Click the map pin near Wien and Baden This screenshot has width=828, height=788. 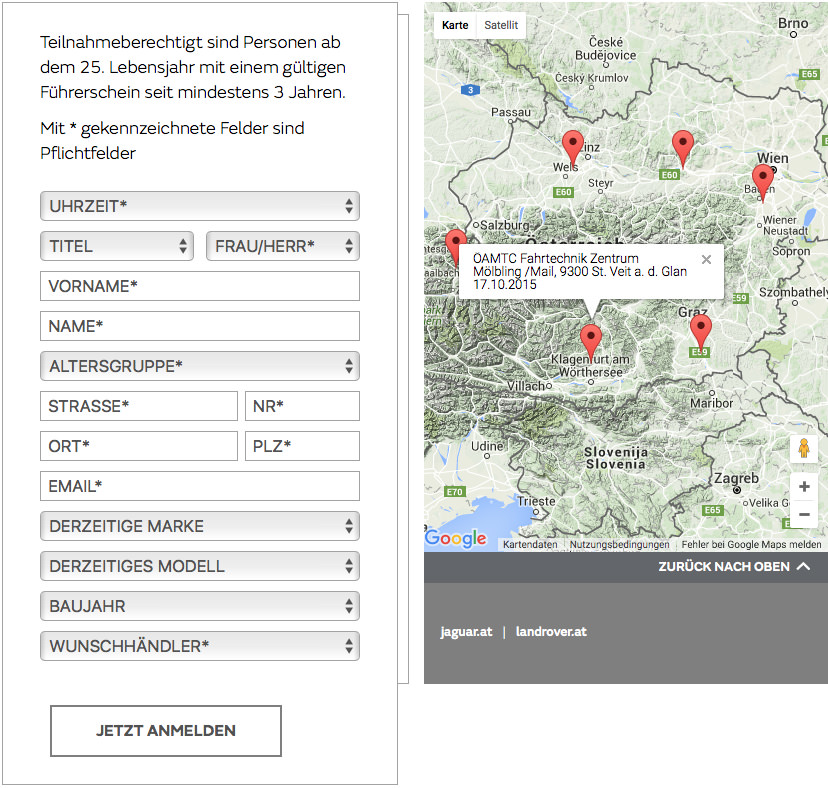(x=762, y=182)
